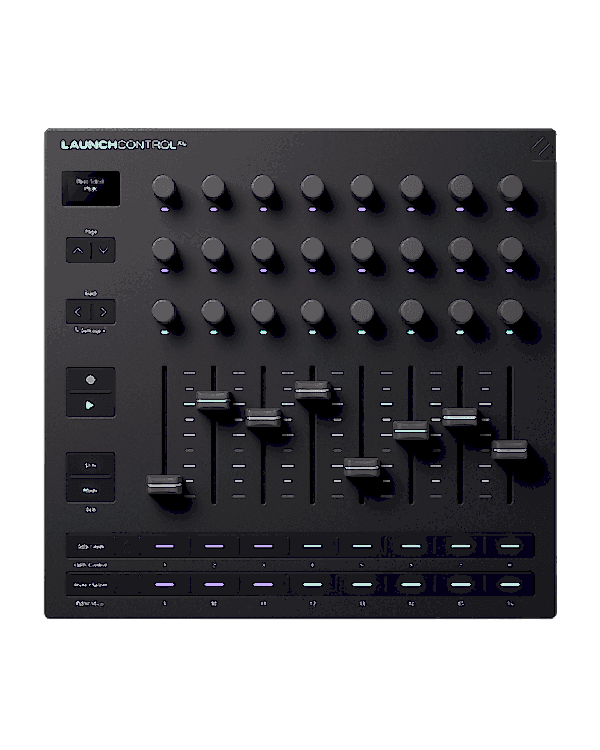The width and height of the screenshot is (600, 750).
Task: Push lower-row button 14
Action: [411, 585]
